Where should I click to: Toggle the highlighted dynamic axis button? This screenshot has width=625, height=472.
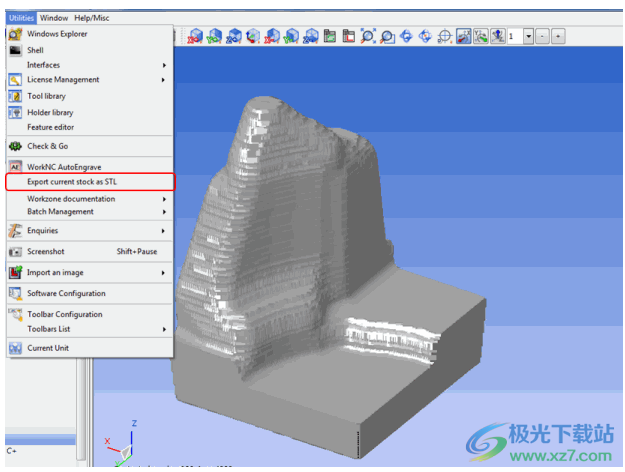464,36
